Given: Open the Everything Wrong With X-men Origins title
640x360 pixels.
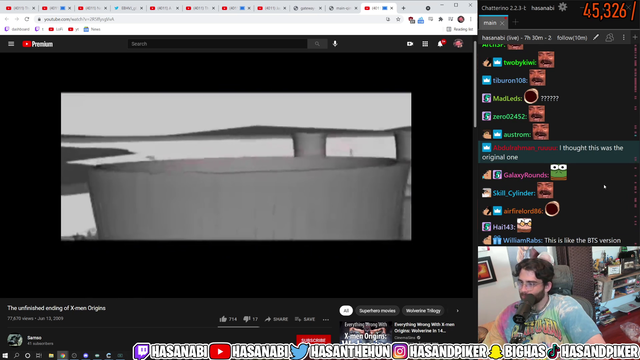Looking at the screenshot, I should 424,327.
